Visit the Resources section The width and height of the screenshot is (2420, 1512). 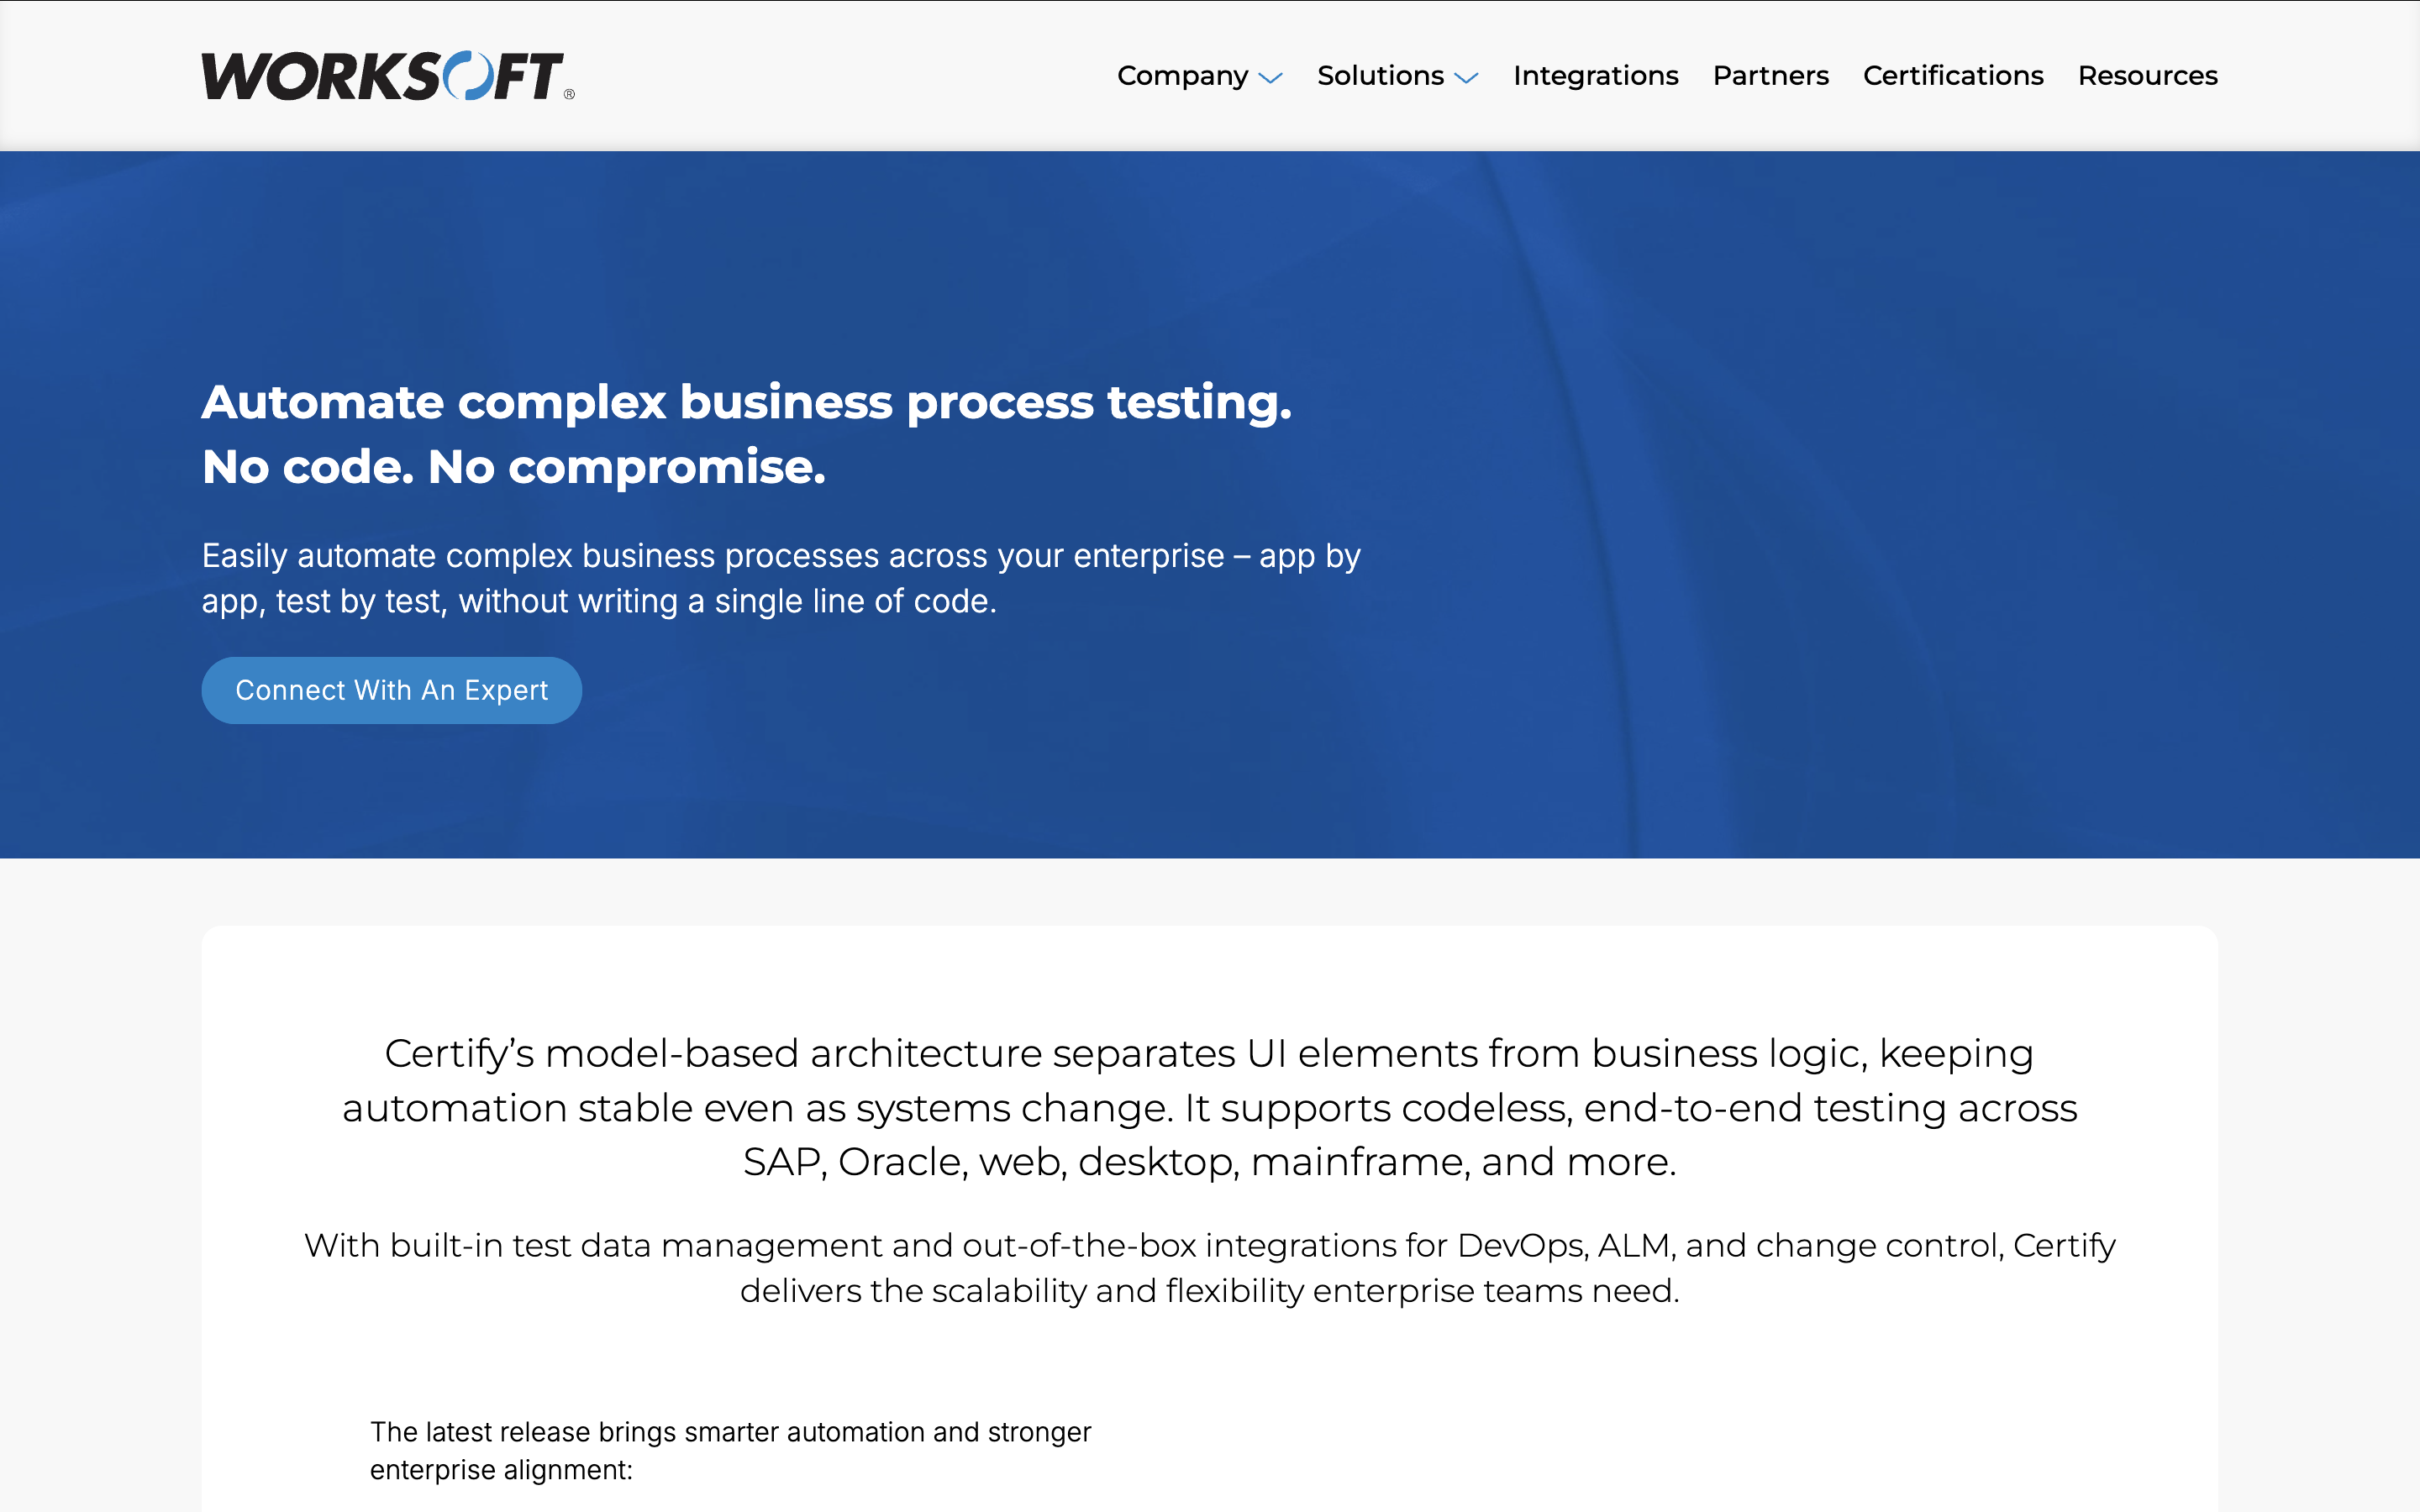[2147, 76]
